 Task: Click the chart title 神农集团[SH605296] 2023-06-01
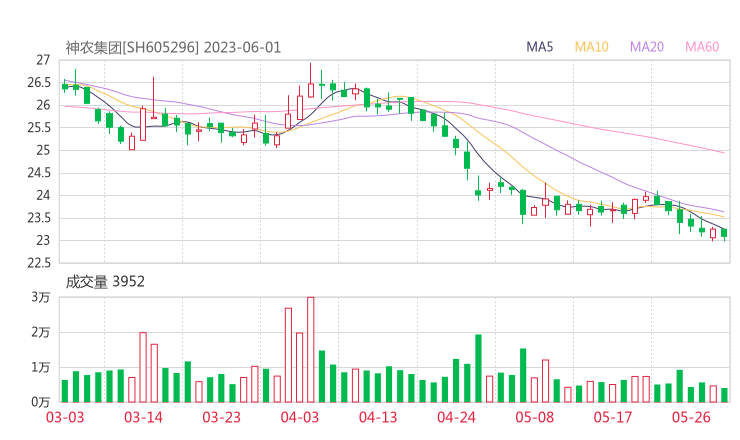coord(173,47)
